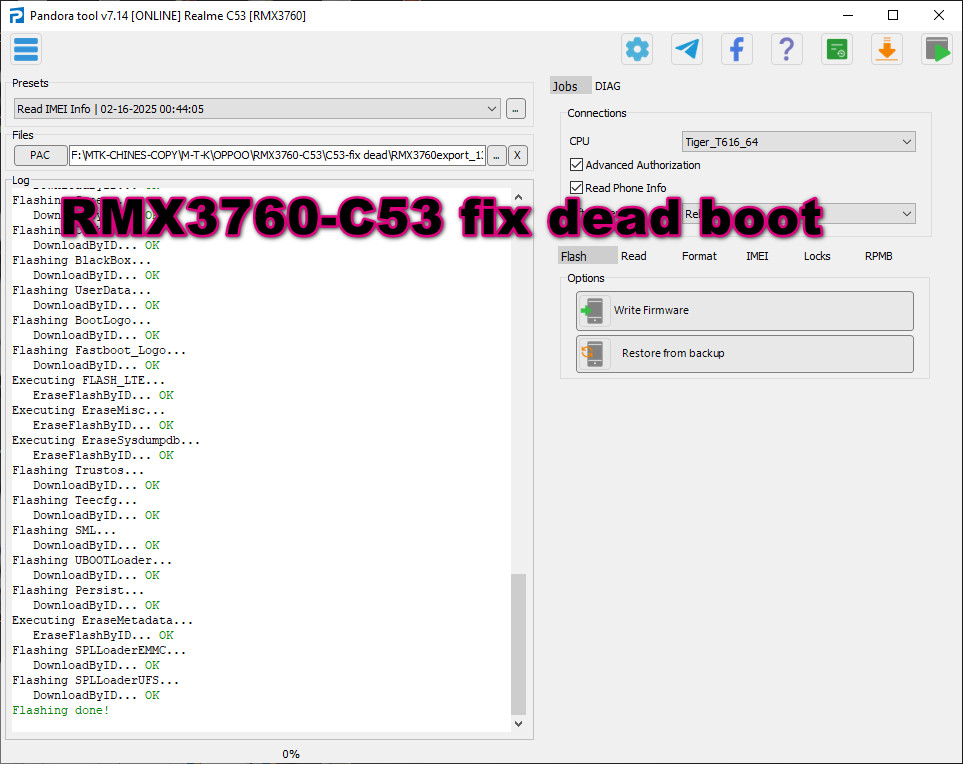Click the green play run icon

(x=937, y=49)
